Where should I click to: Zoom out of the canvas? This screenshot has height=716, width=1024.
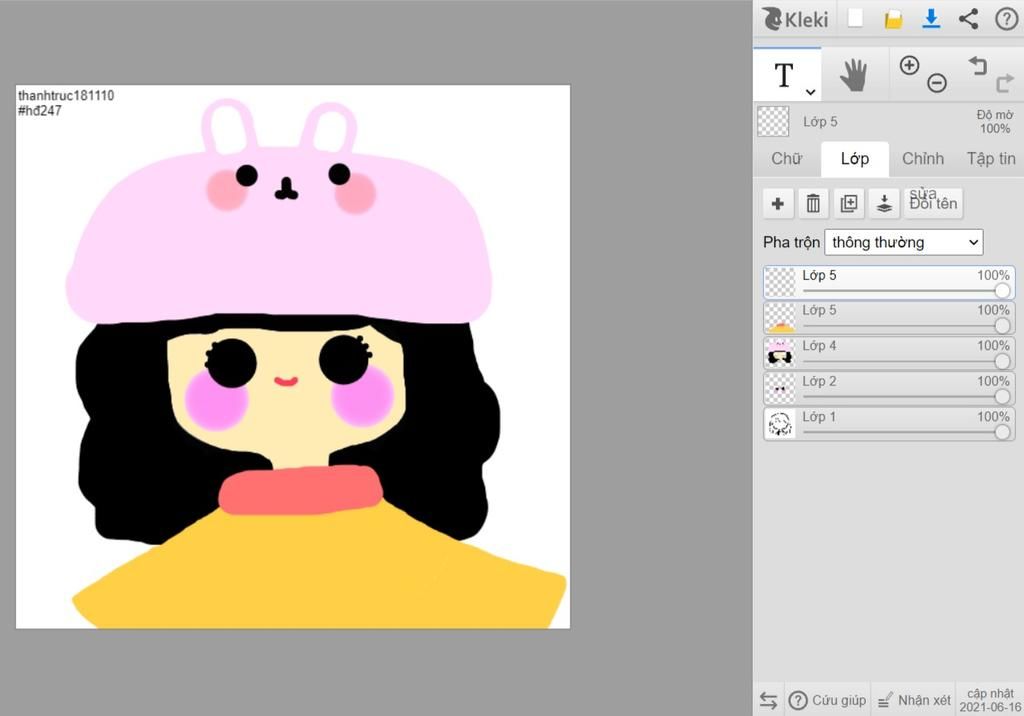(937, 83)
